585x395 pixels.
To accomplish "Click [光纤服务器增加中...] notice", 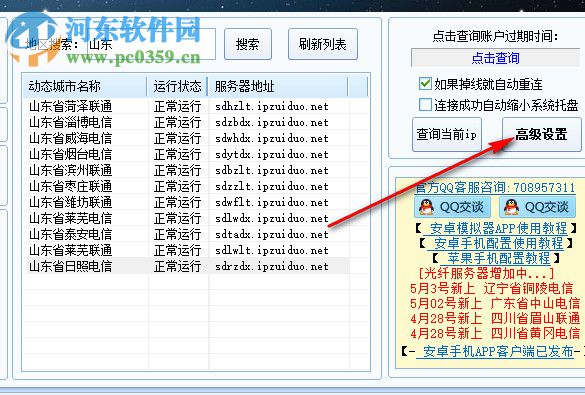I will (487, 274).
